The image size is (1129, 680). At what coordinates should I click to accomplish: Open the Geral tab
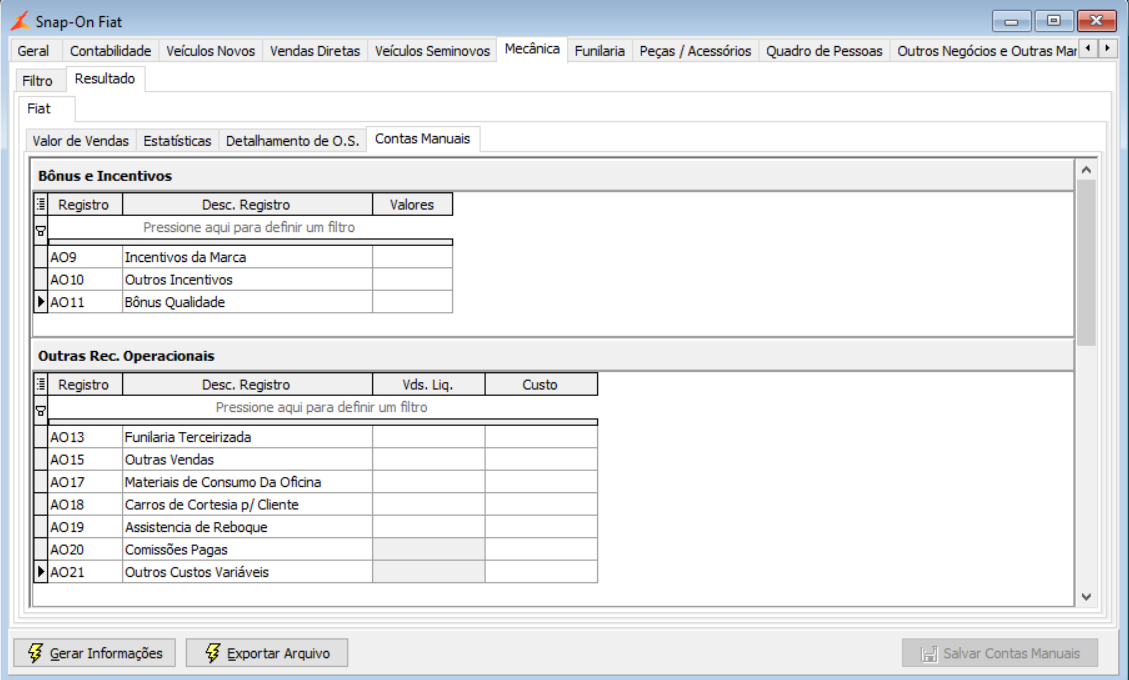tap(33, 50)
